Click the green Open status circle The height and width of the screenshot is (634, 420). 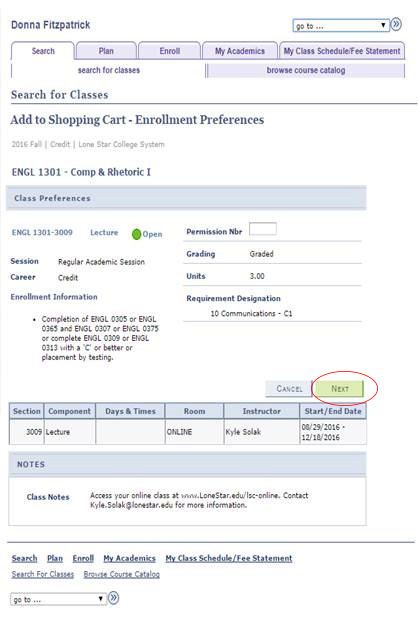(136, 234)
